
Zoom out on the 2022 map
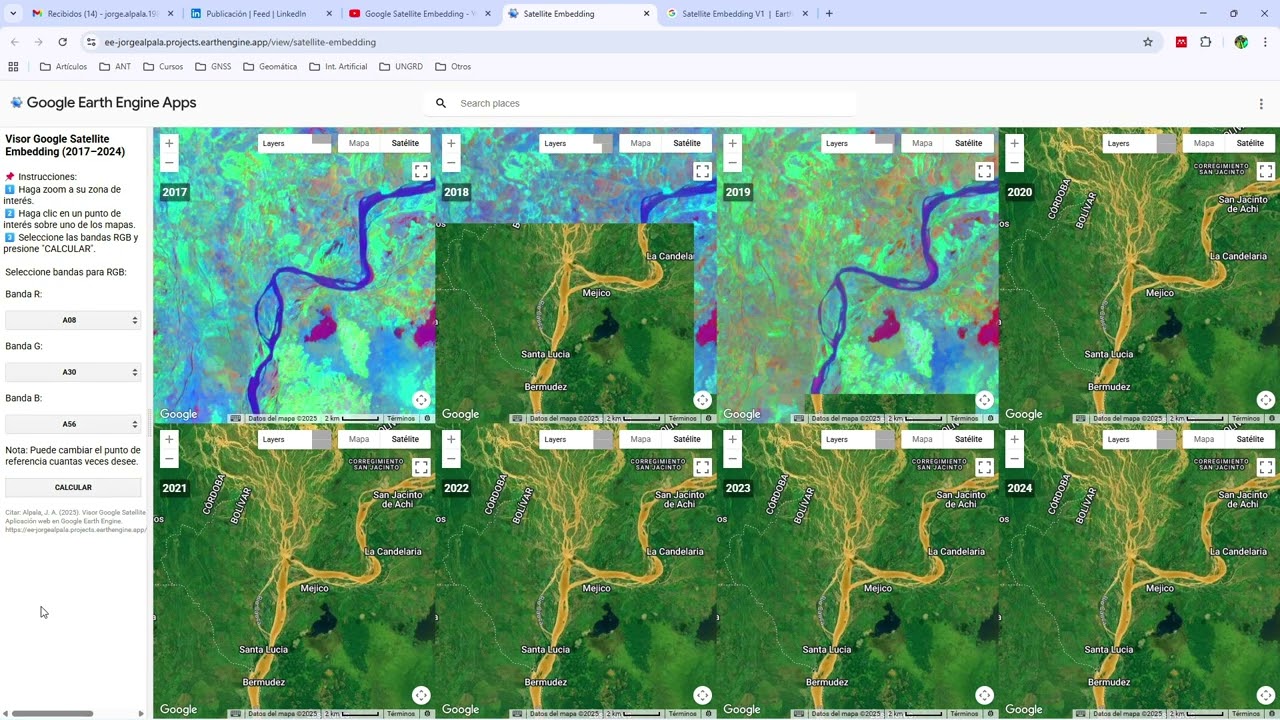pos(451,458)
